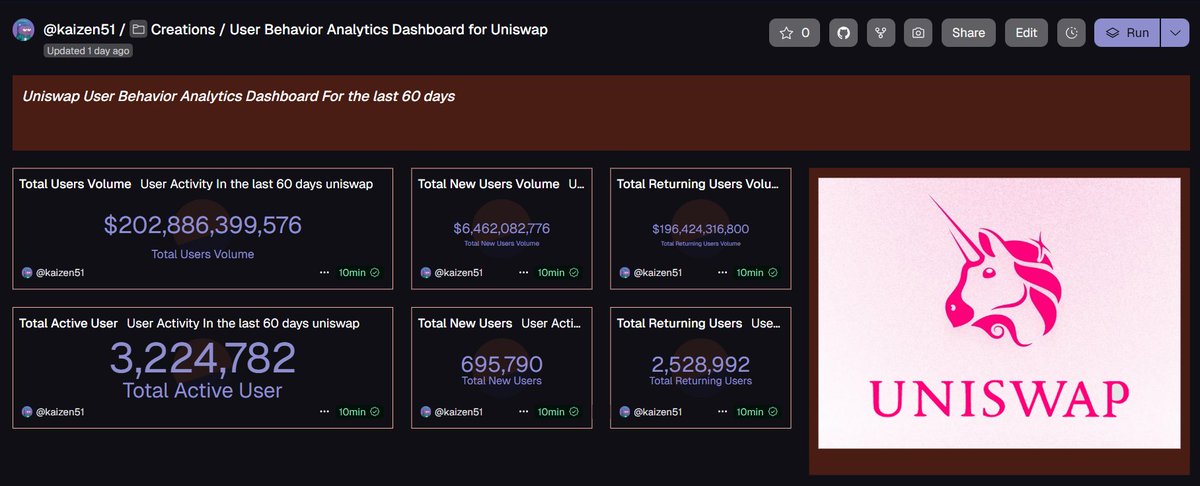1200x486 pixels.
Task: Expand the Run dropdown arrow
Action: pos(1175,33)
